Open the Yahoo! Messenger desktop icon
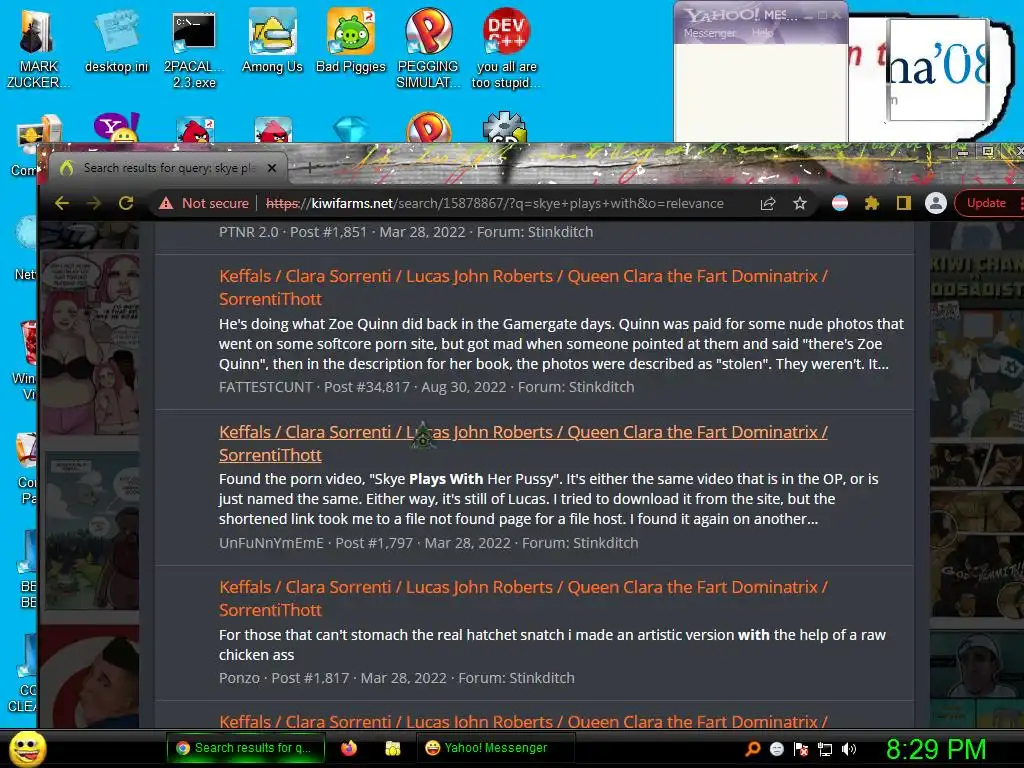 point(117,127)
